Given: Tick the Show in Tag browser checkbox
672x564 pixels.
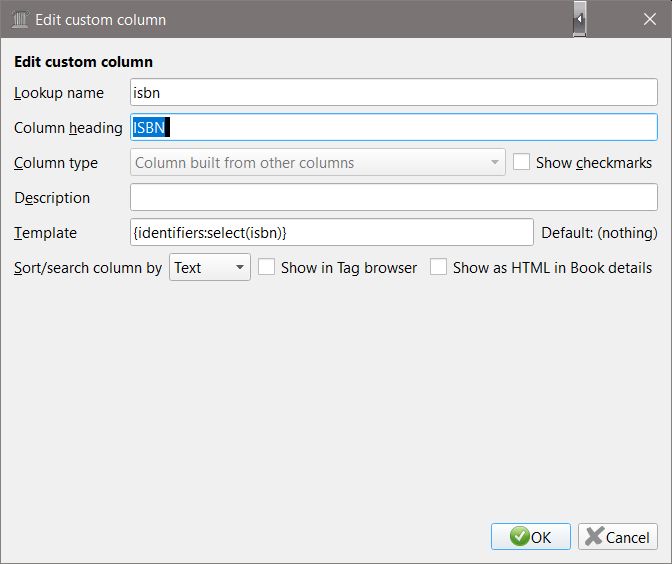Looking at the screenshot, I should [267, 268].
